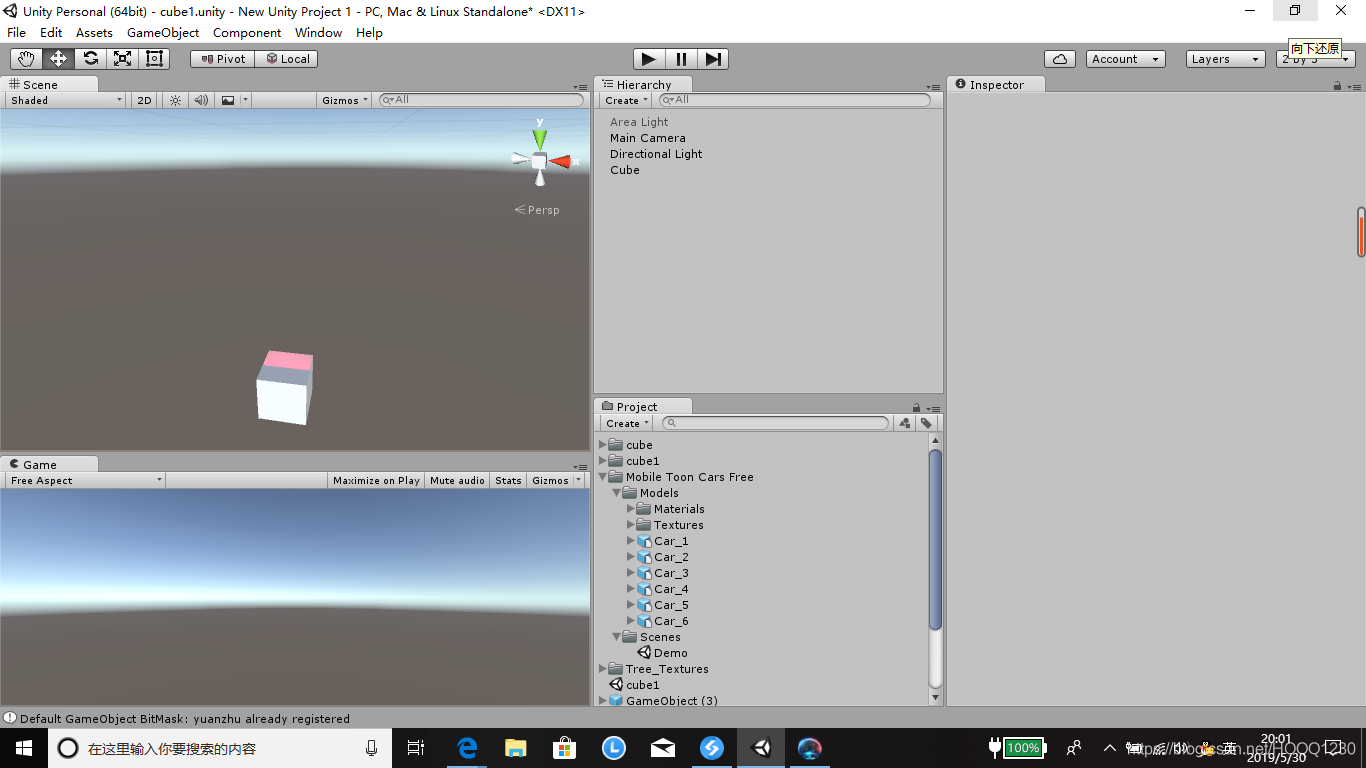Toggle Pivot/Center handle position
This screenshot has width=1366, height=768.
click(x=222, y=59)
